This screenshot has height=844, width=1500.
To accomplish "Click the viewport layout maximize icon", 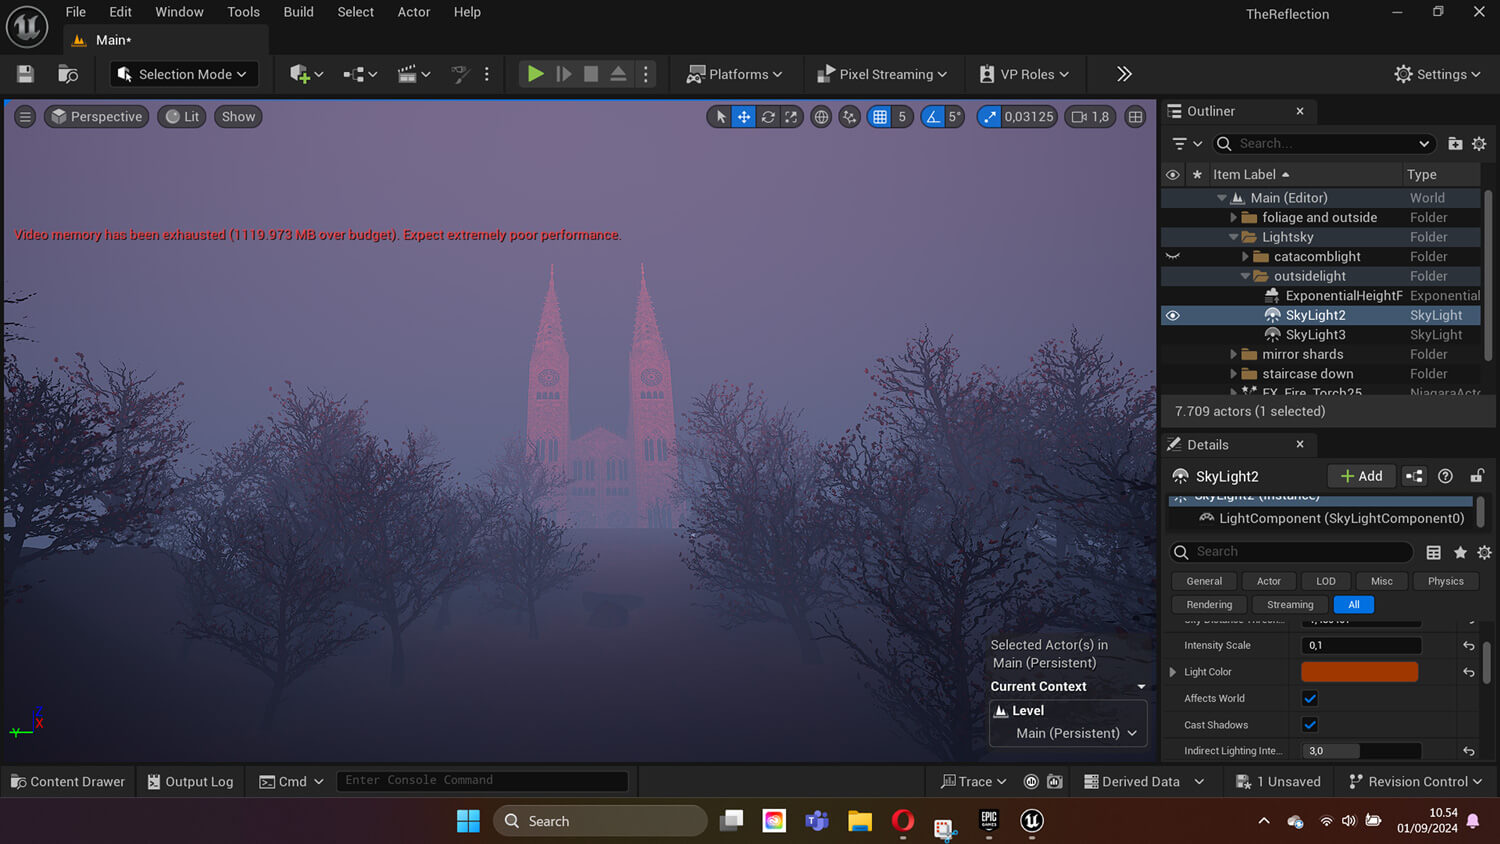I will (x=1136, y=117).
